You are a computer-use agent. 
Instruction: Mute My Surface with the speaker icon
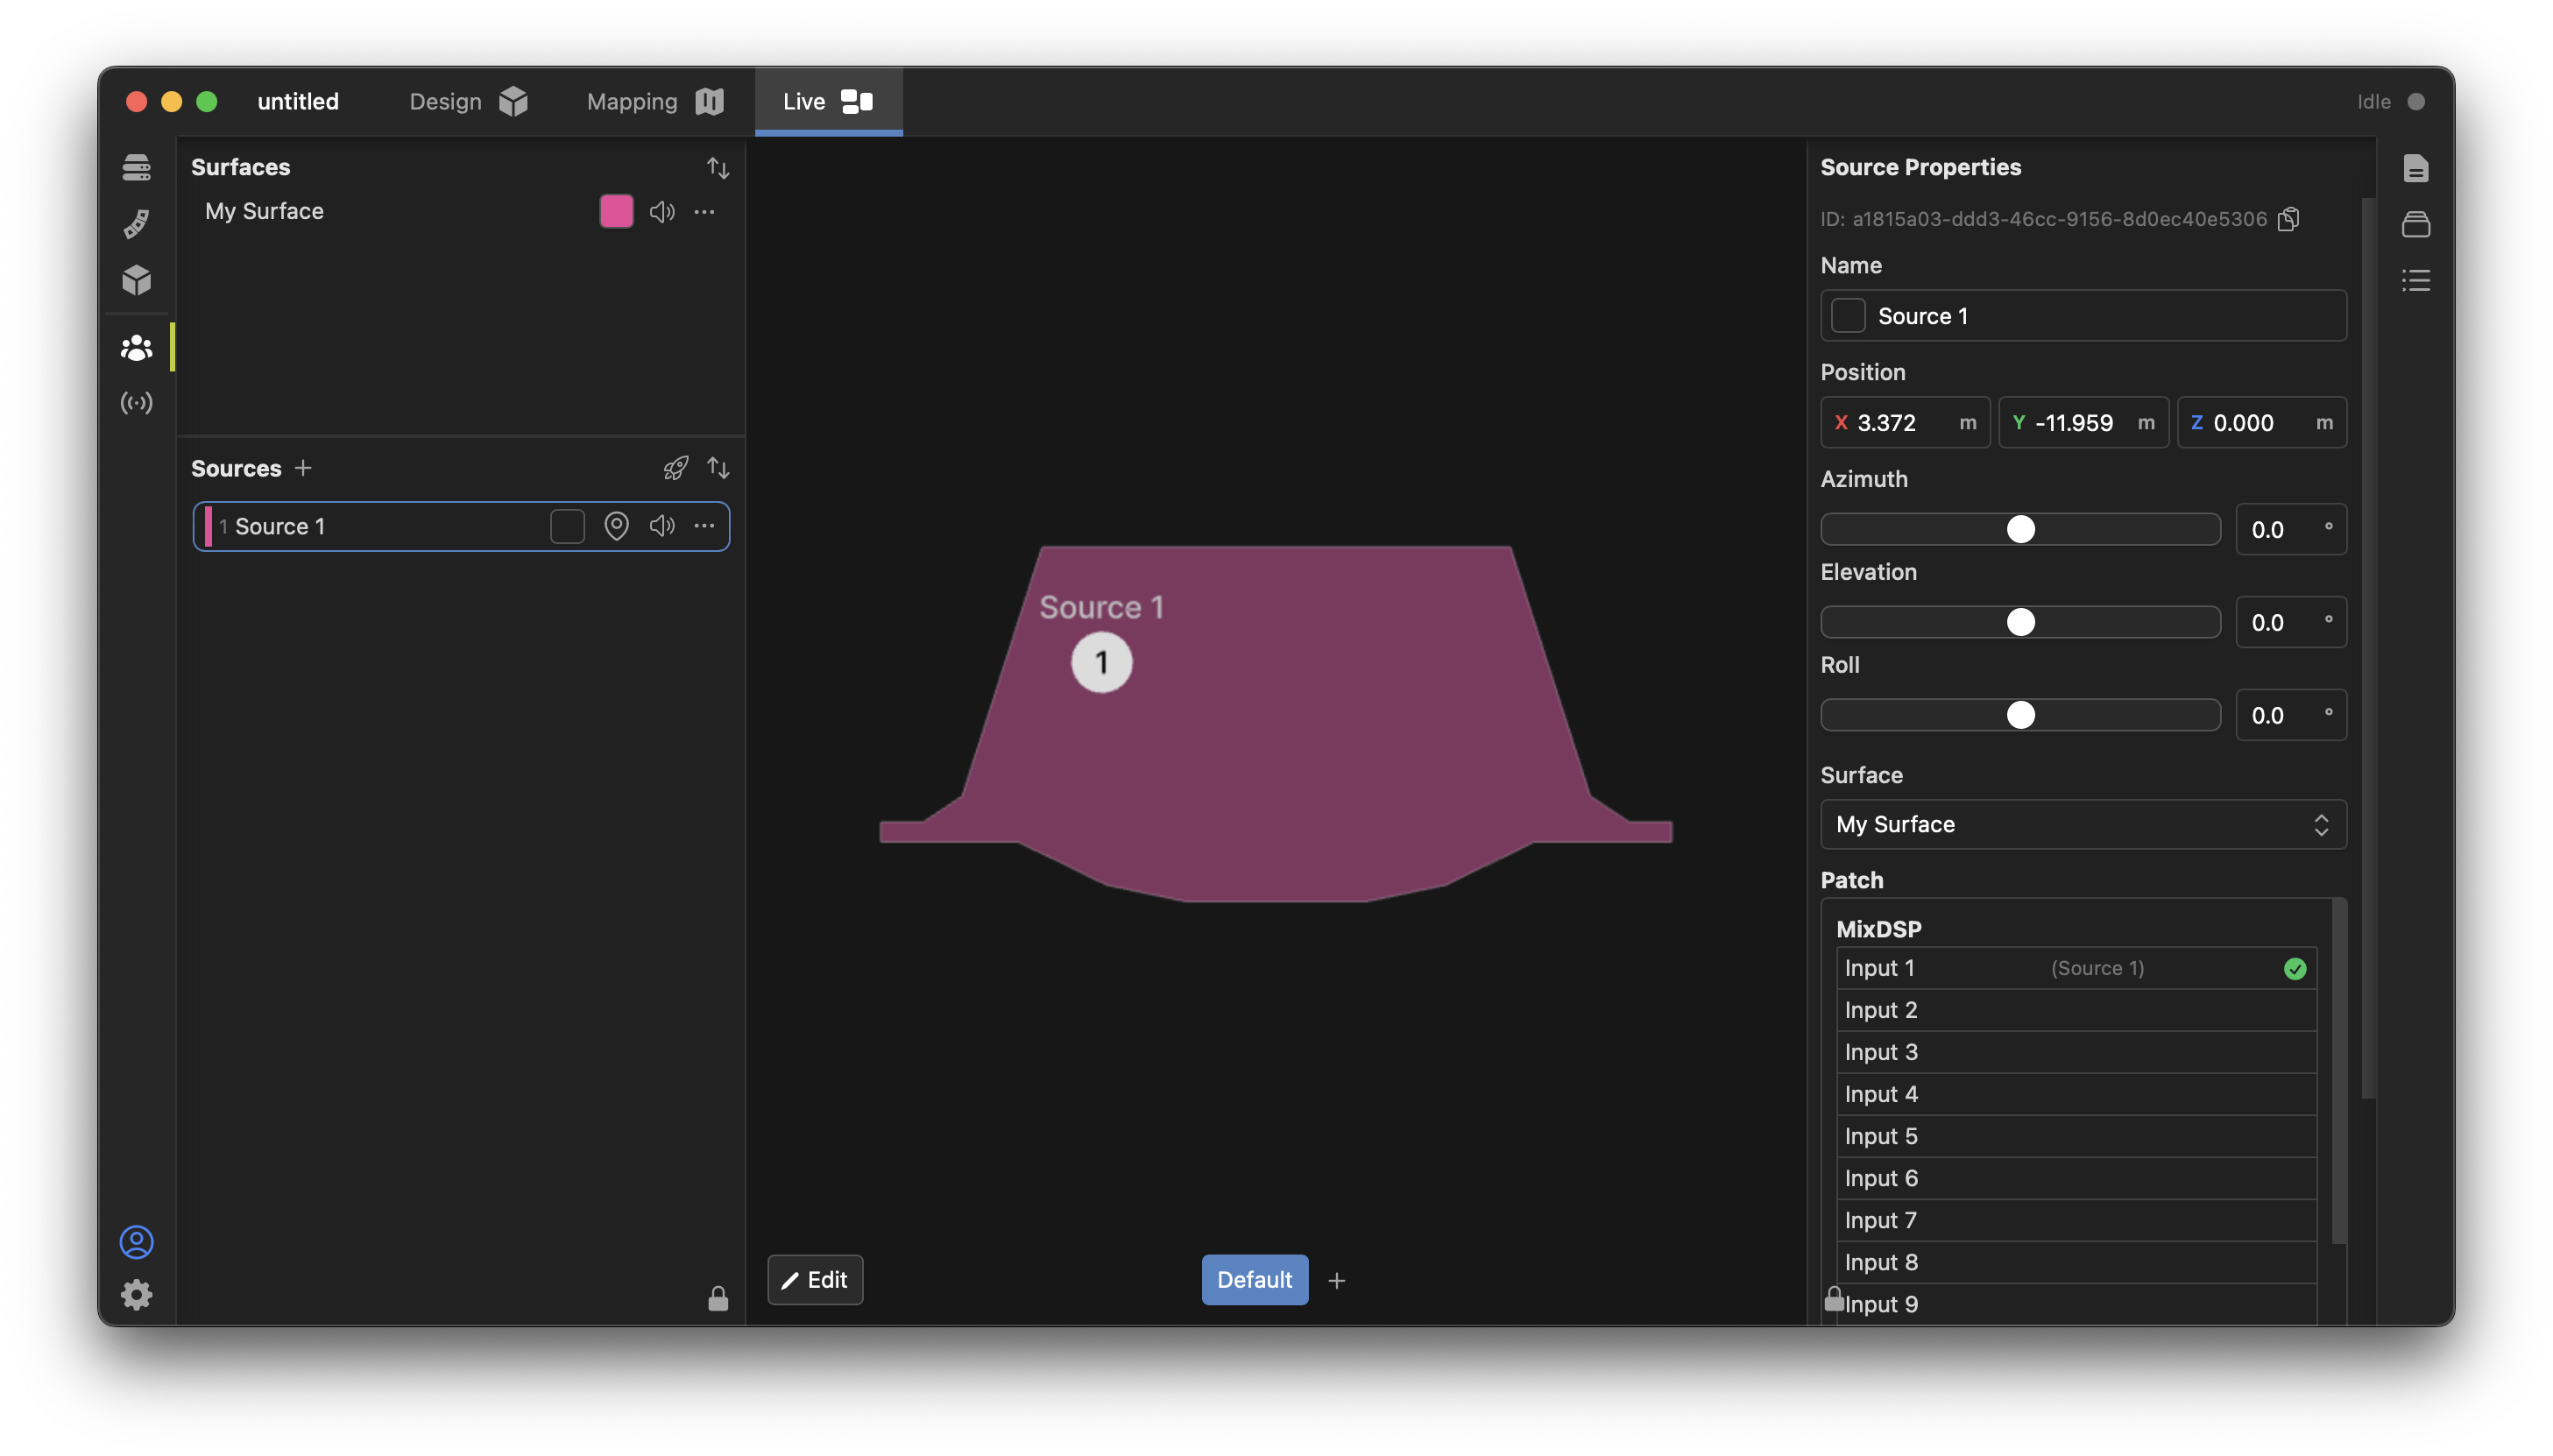click(662, 212)
